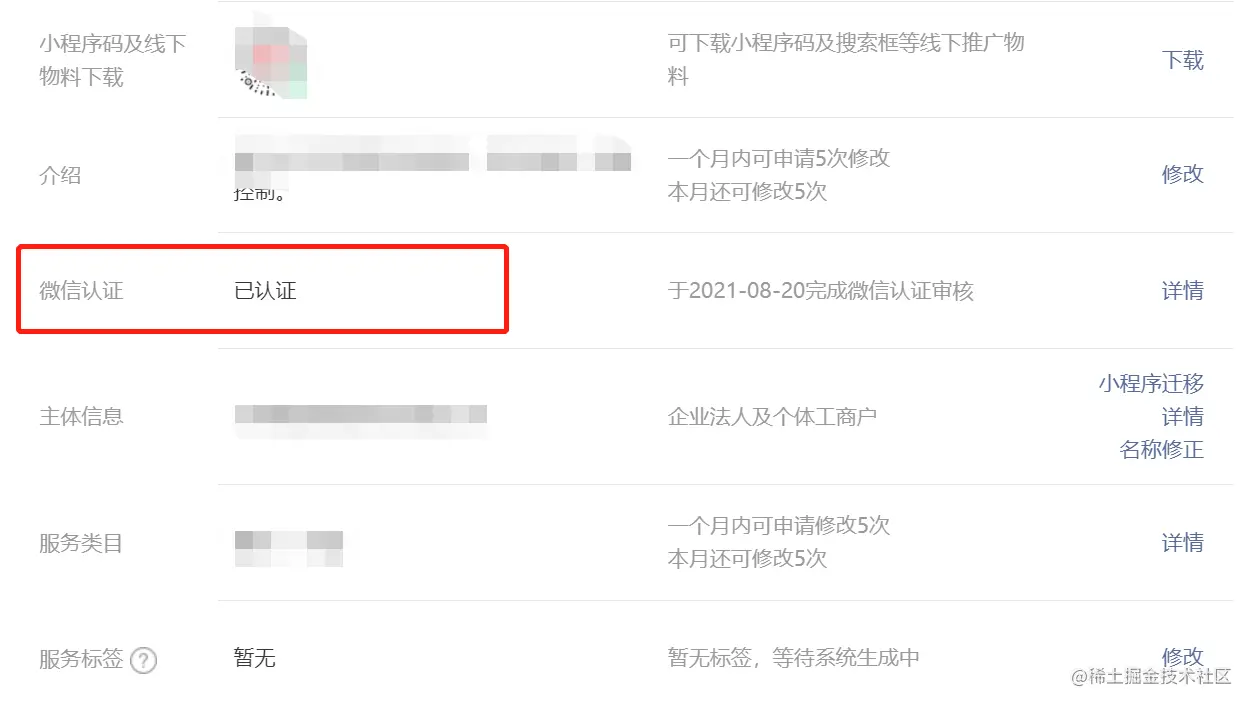The height and width of the screenshot is (707, 1252).
Task: Open 下载 link for mini program code materials
Action: tap(1182, 60)
